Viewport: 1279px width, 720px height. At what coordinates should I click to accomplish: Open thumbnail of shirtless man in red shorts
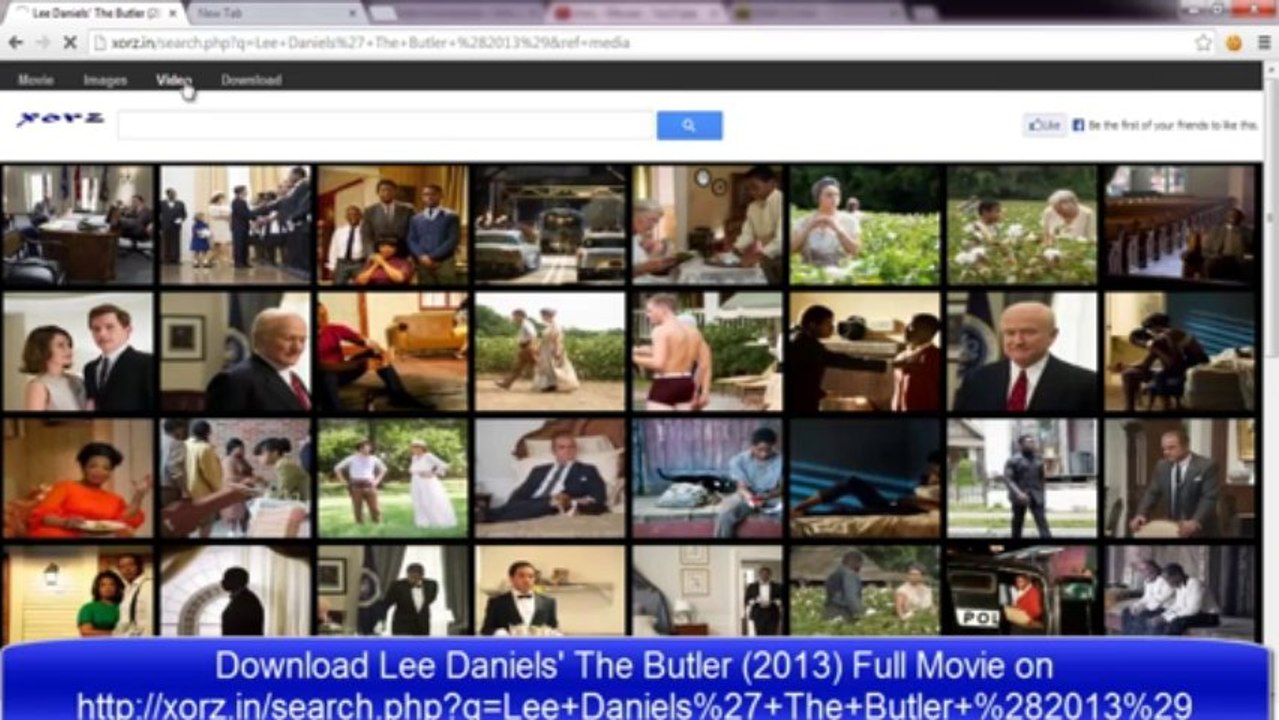tap(708, 351)
